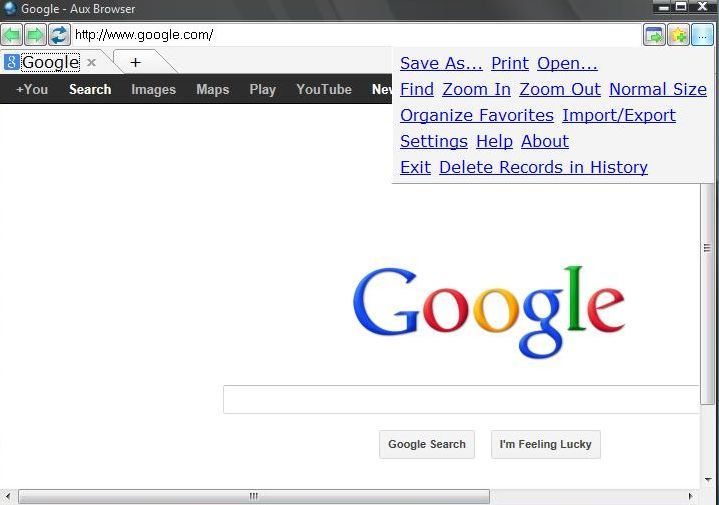Open About from the tools menu
The width and height of the screenshot is (719, 505).
tap(545, 141)
